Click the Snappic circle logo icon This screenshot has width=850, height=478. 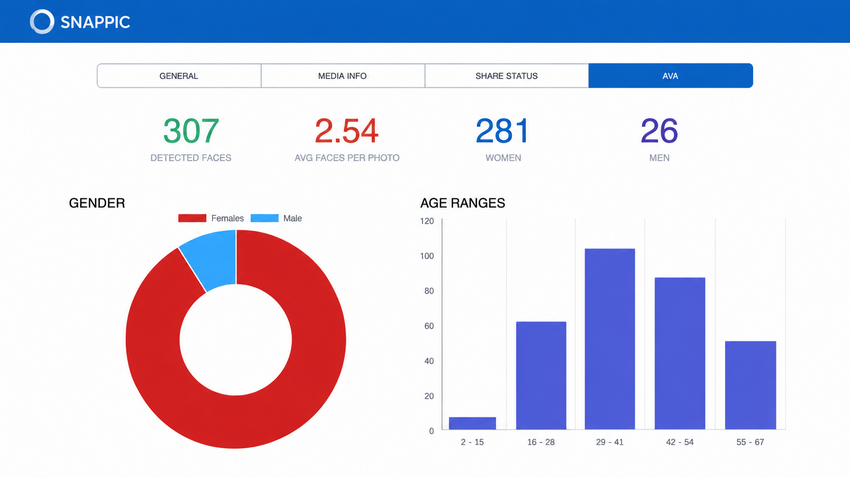click(42, 22)
